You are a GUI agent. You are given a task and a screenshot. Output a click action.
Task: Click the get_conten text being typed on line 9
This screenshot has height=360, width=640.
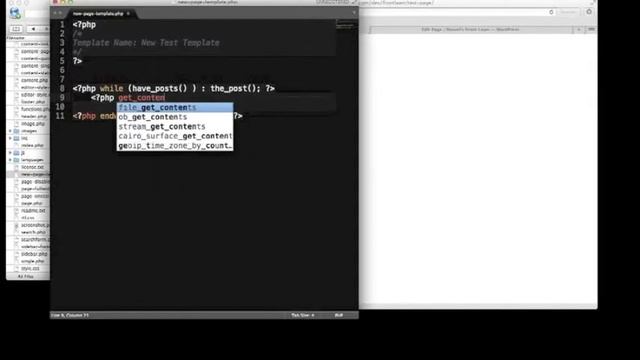point(142,98)
